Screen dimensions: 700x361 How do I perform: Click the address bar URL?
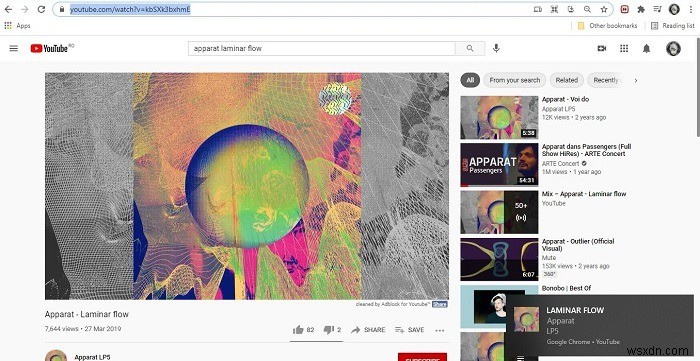(130, 9)
